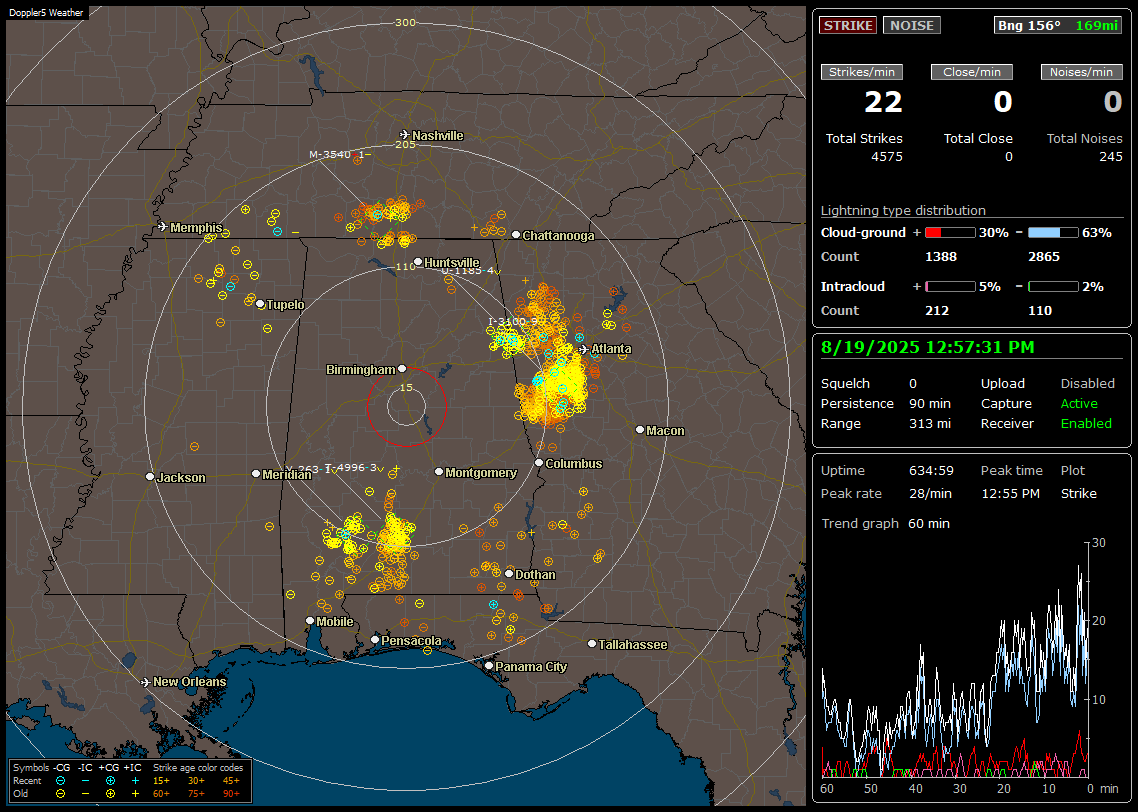The width and height of the screenshot is (1138, 812).
Task: Click the bearing and distance readout box
Action: coord(1058,25)
